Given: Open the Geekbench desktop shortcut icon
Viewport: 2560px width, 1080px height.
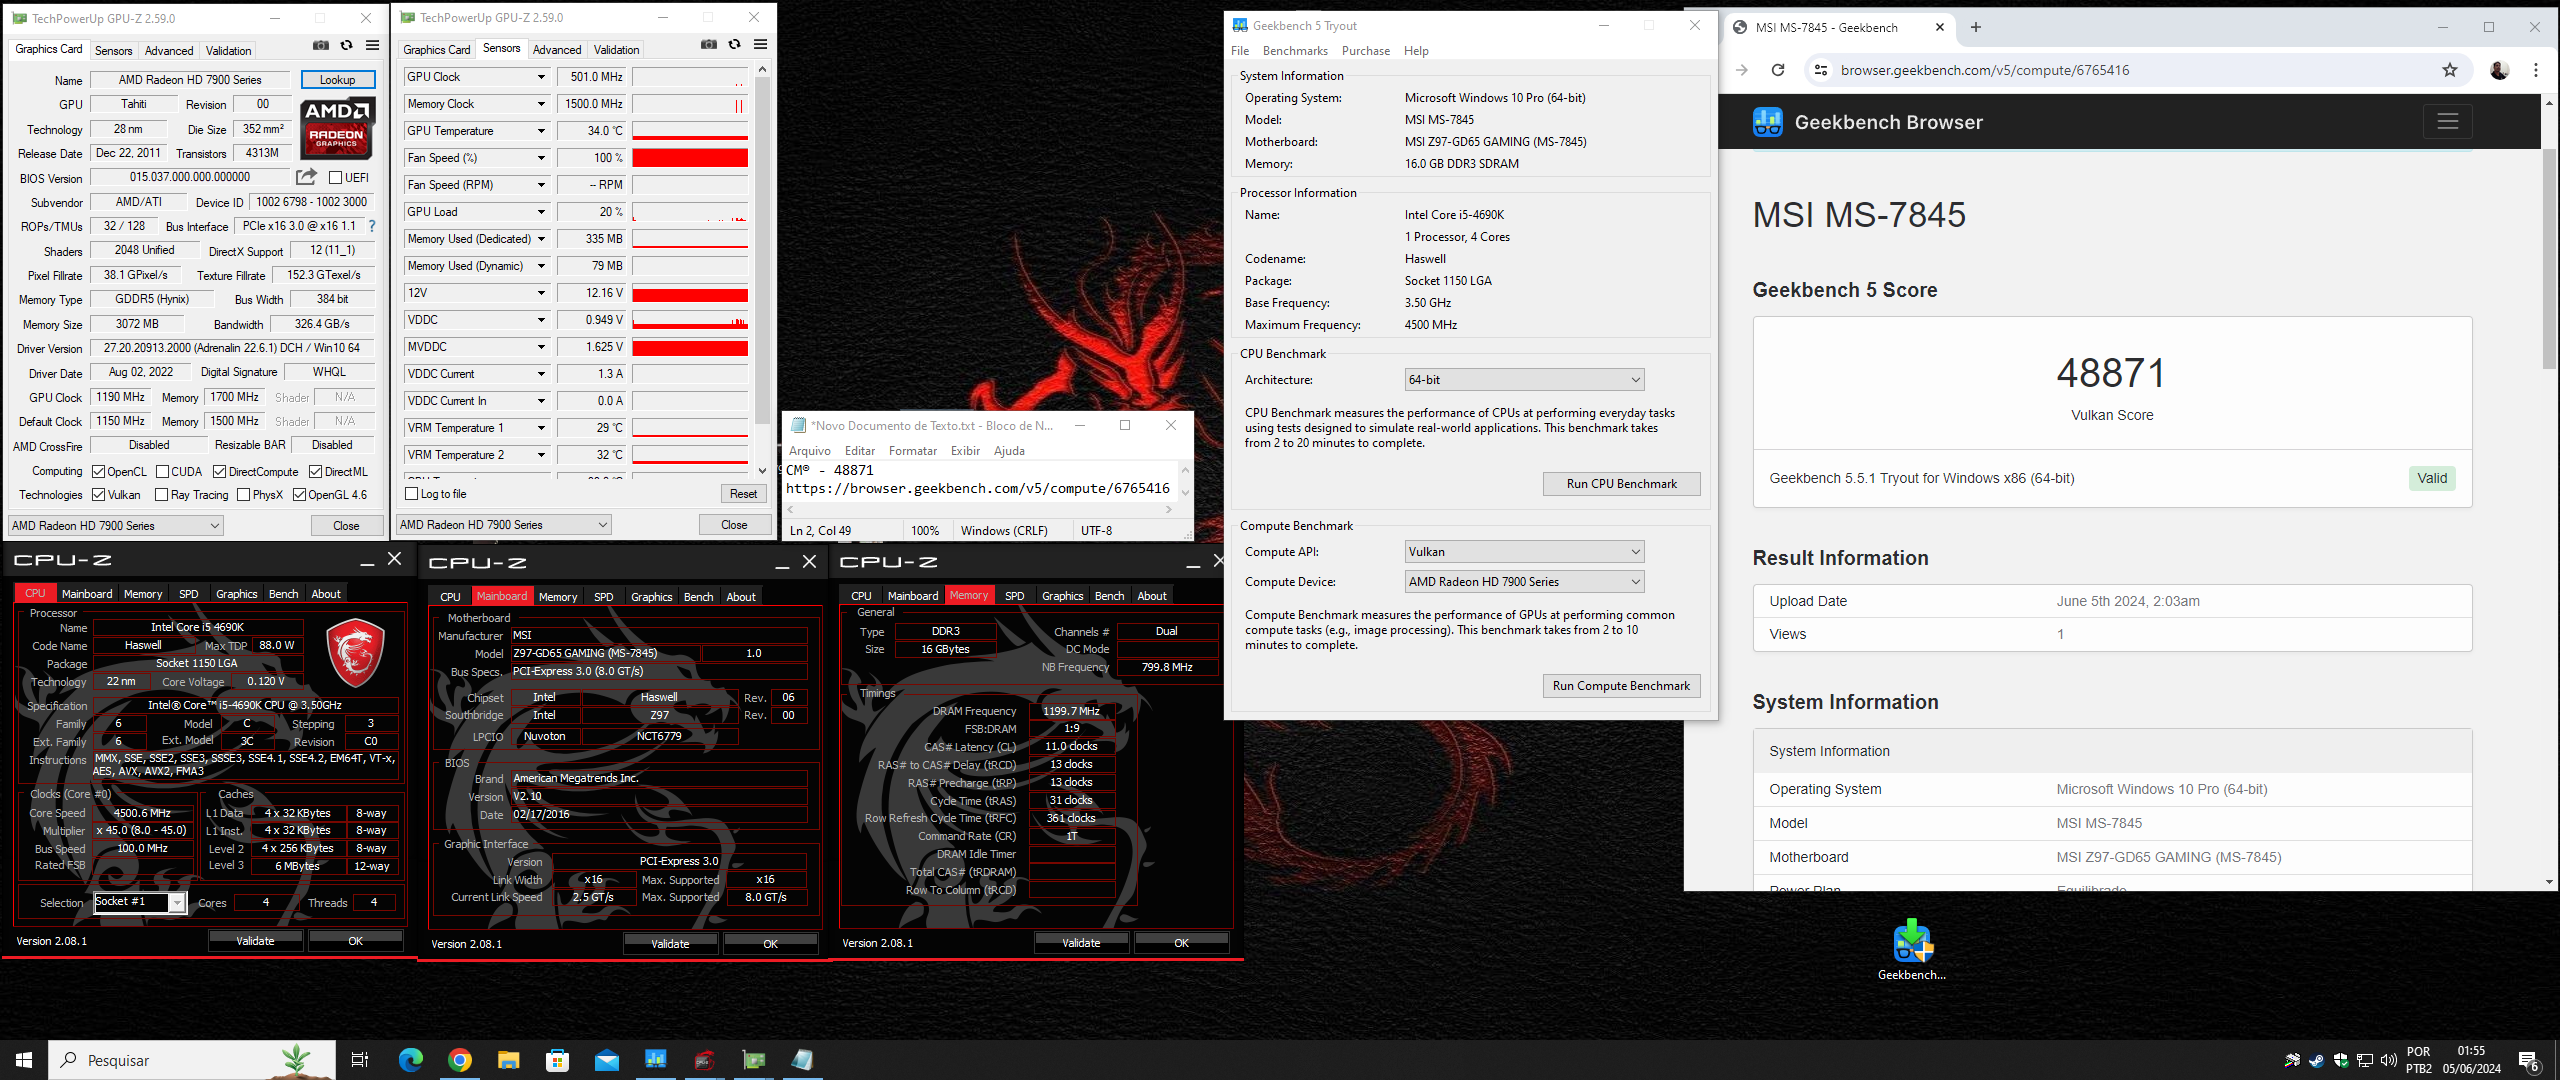Looking at the screenshot, I should click(x=1911, y=949).
